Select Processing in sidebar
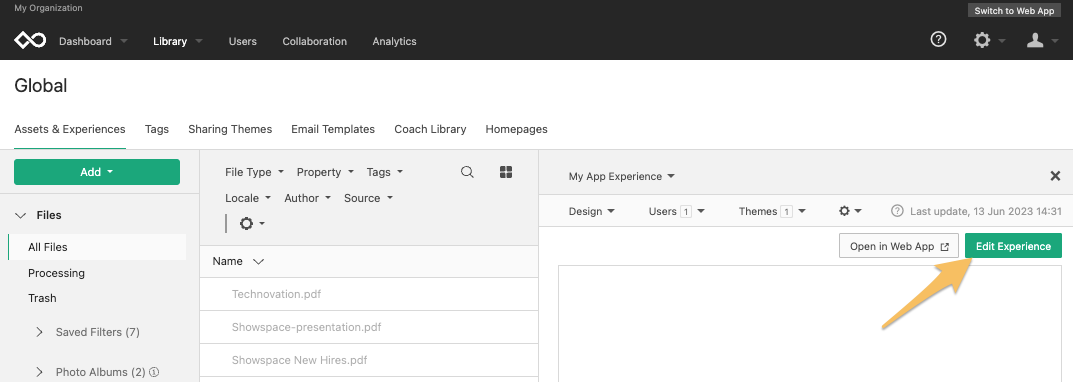The width and height of the screenshot is (1073, 382). pyautogui.click(x=56, y=272)
